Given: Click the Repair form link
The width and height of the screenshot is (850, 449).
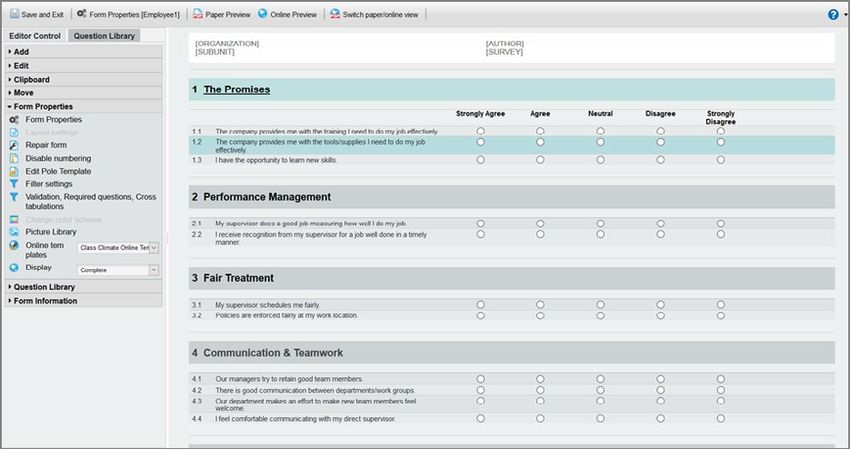Looking at the screenshot, I should point(46,145).
